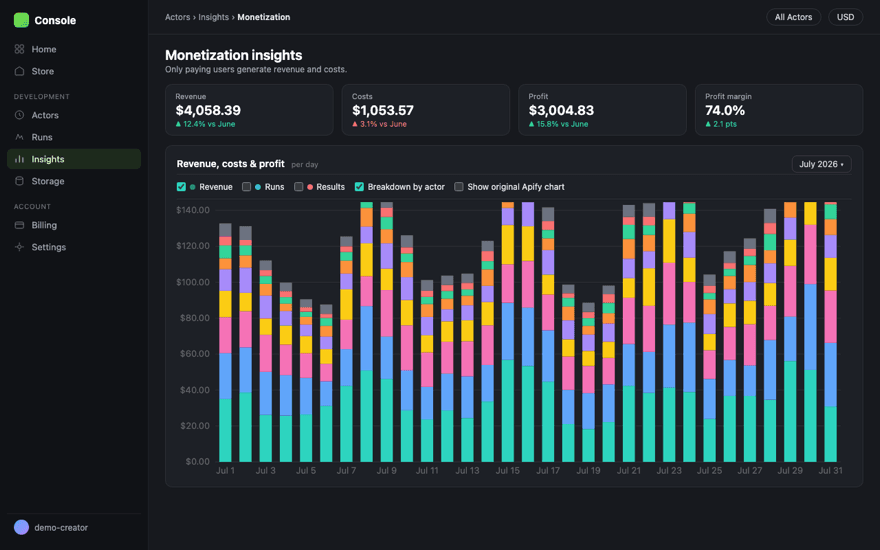The image size is (880, 550).
Task: Open Home in the sidebar
Action: (74, 49)
